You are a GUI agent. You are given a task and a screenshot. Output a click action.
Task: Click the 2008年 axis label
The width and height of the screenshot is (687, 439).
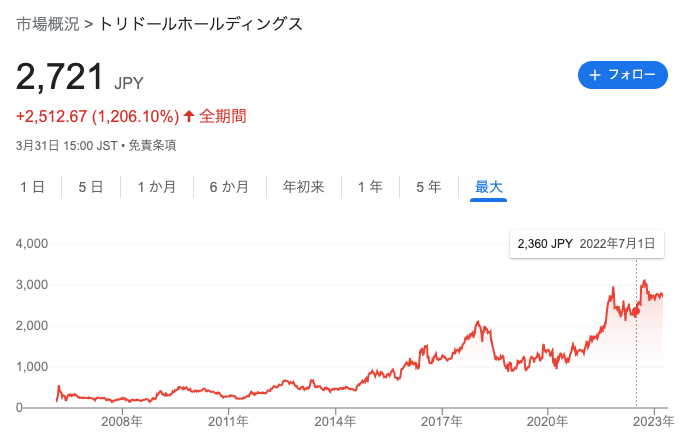pos(122,421)
